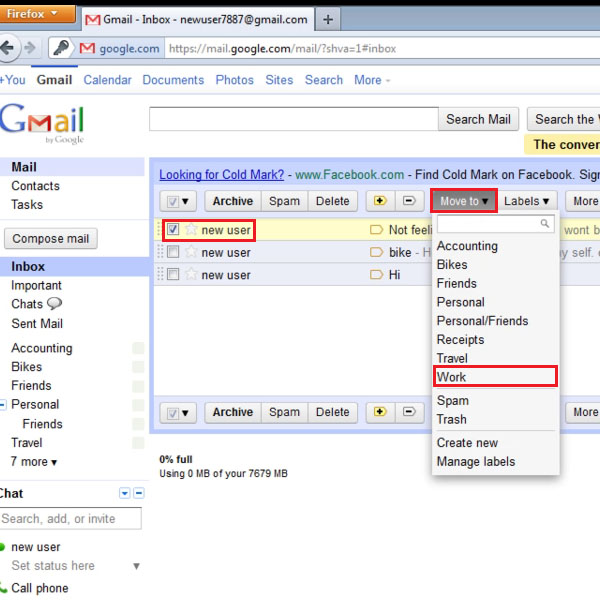
Task: Check the 'bike' message checkbox
Action: tap(173, 252)
